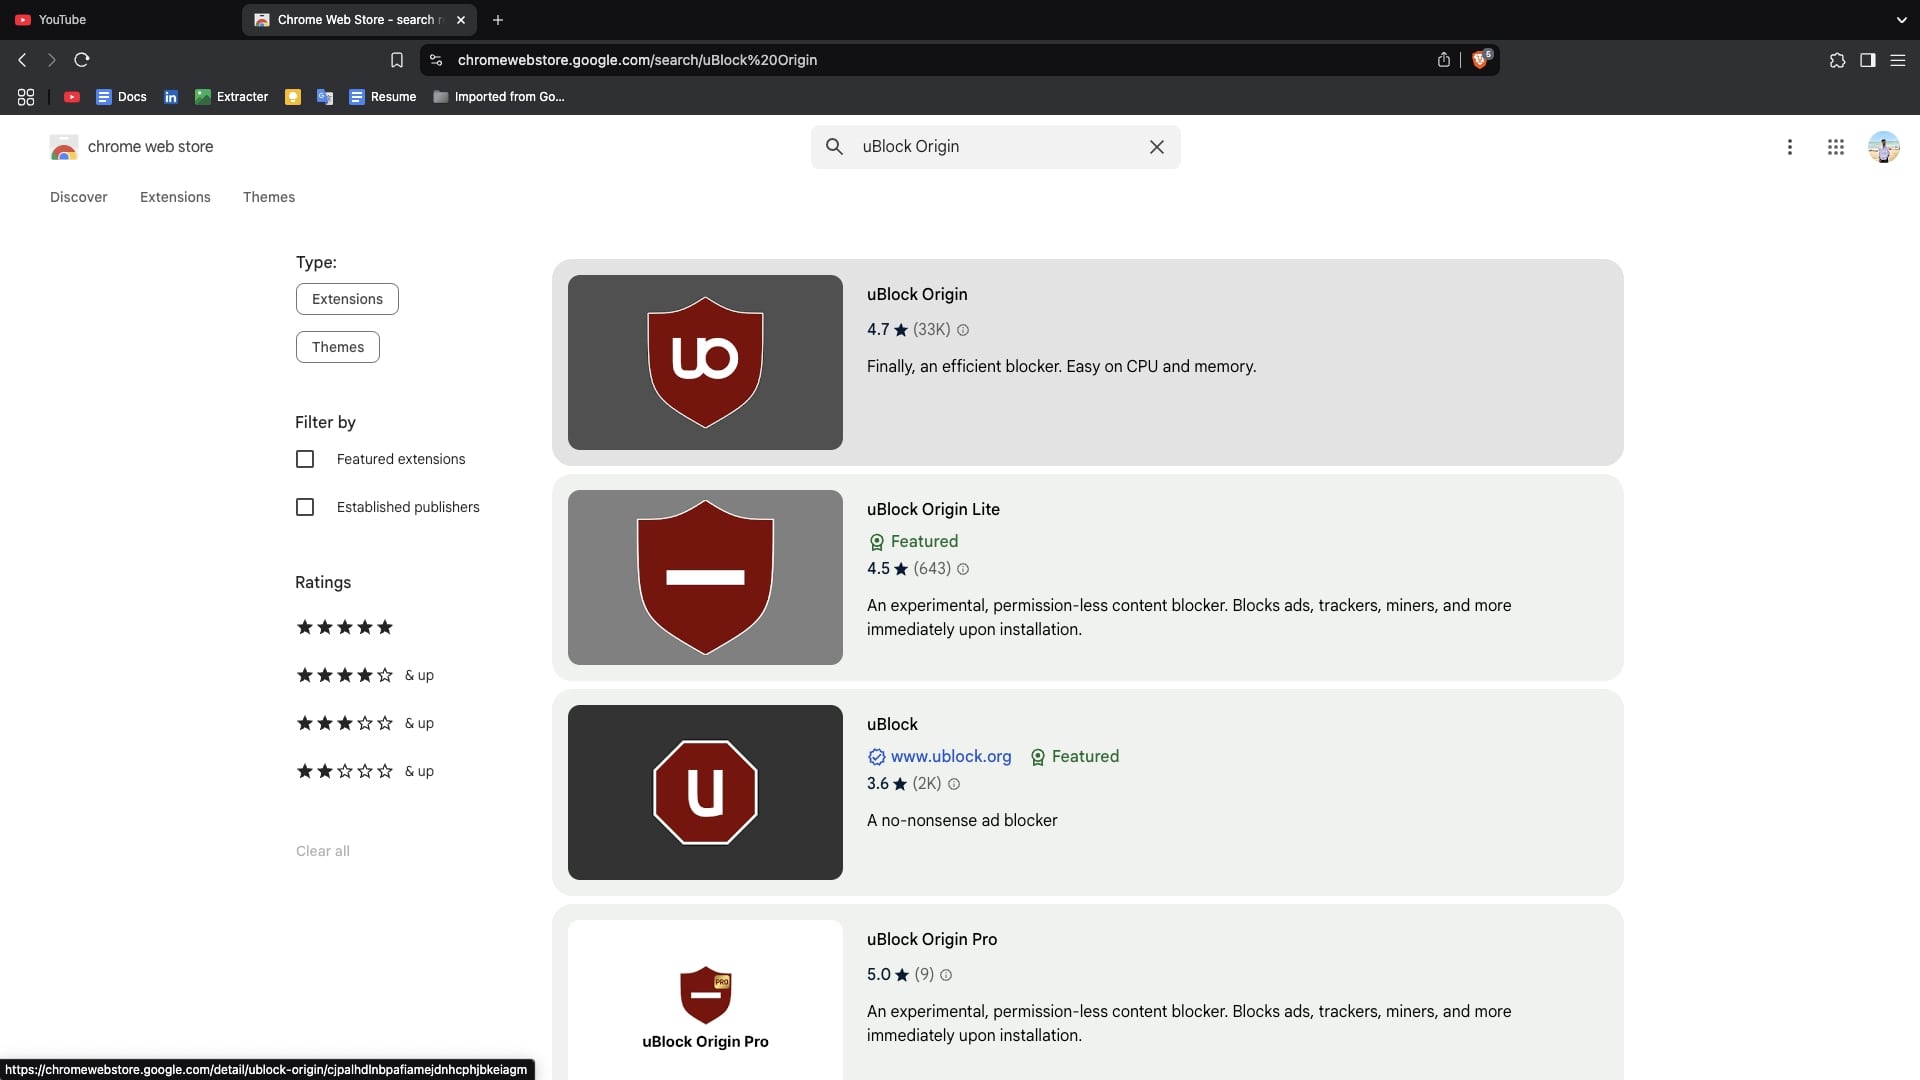Click the verified badge beside www.ublock.org
The width and height of the screenshot is (1920, 1080).
(877, 757)
